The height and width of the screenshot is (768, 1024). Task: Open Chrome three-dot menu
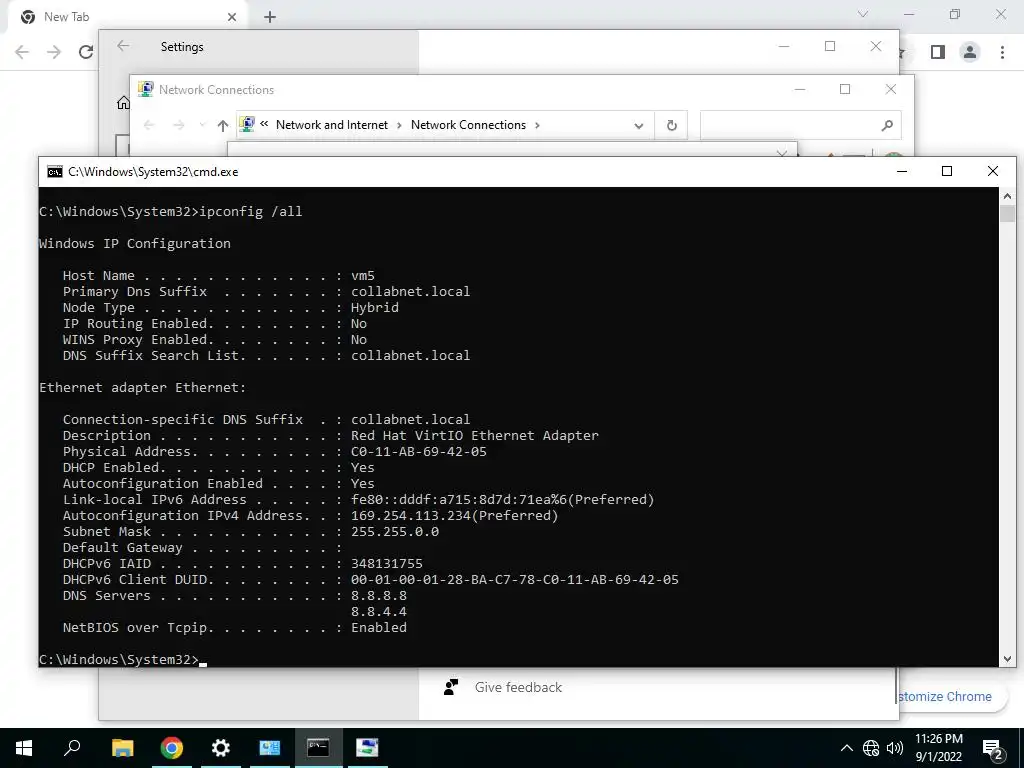[x=1002, y=52]
